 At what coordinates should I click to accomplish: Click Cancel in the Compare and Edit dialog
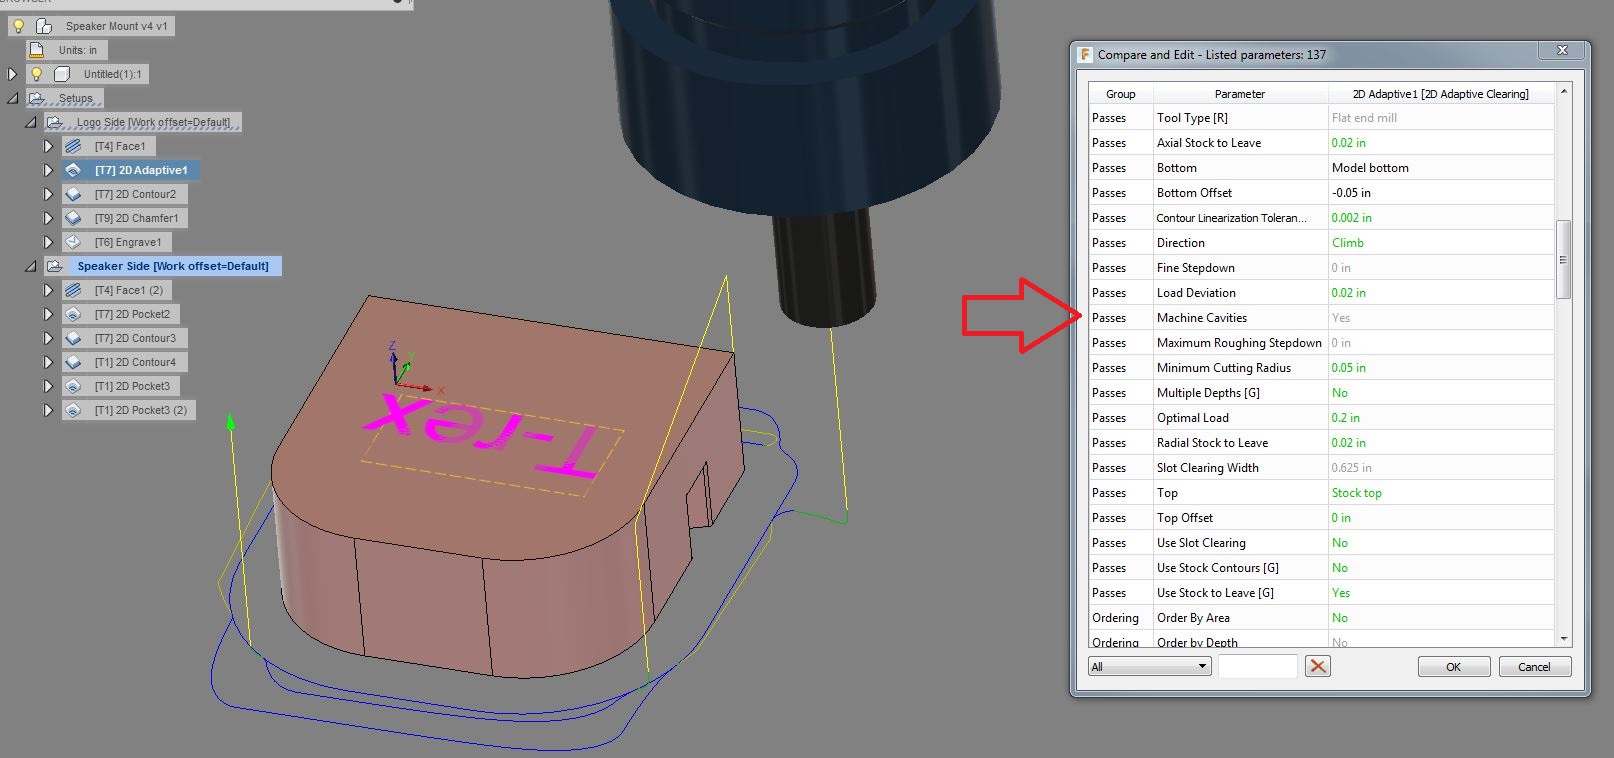click(x=1534, y=667)
